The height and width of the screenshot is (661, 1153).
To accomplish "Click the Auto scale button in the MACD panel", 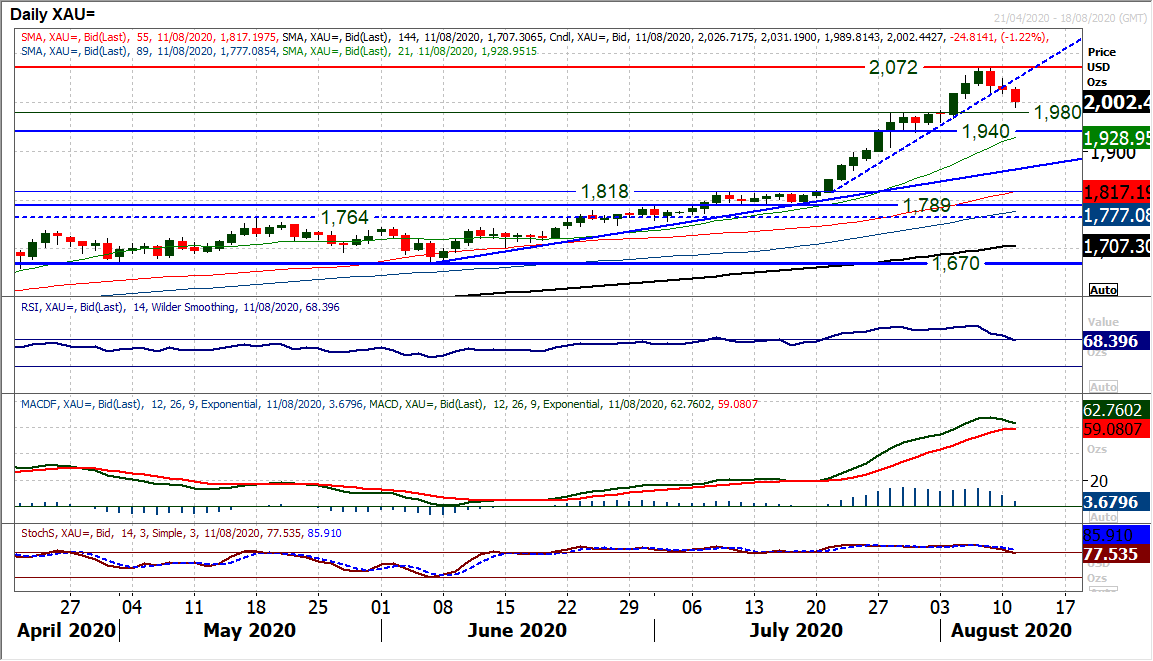I will 1103,517.
